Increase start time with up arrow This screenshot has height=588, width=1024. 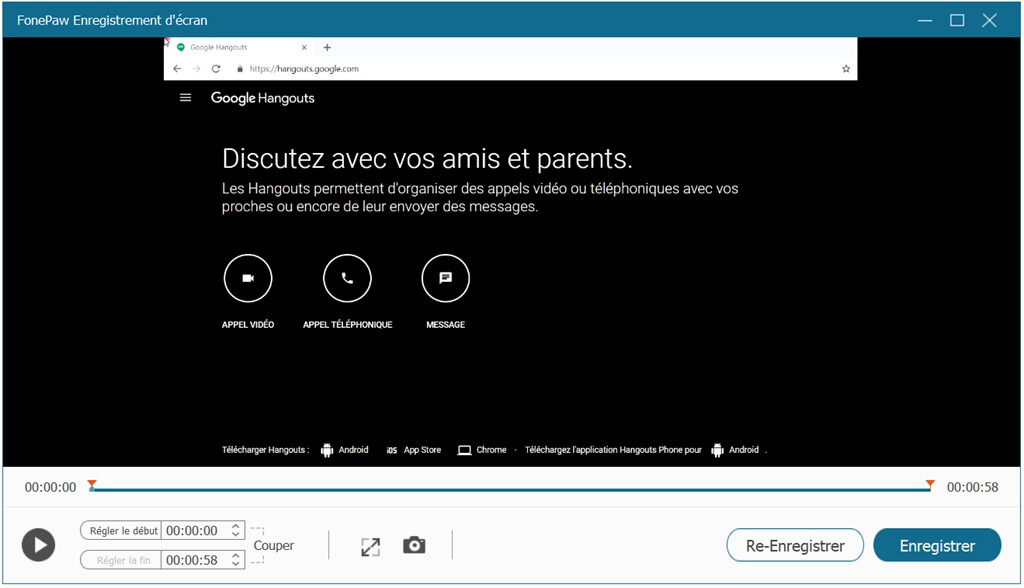pyautogui.click(x=236, y=526)
